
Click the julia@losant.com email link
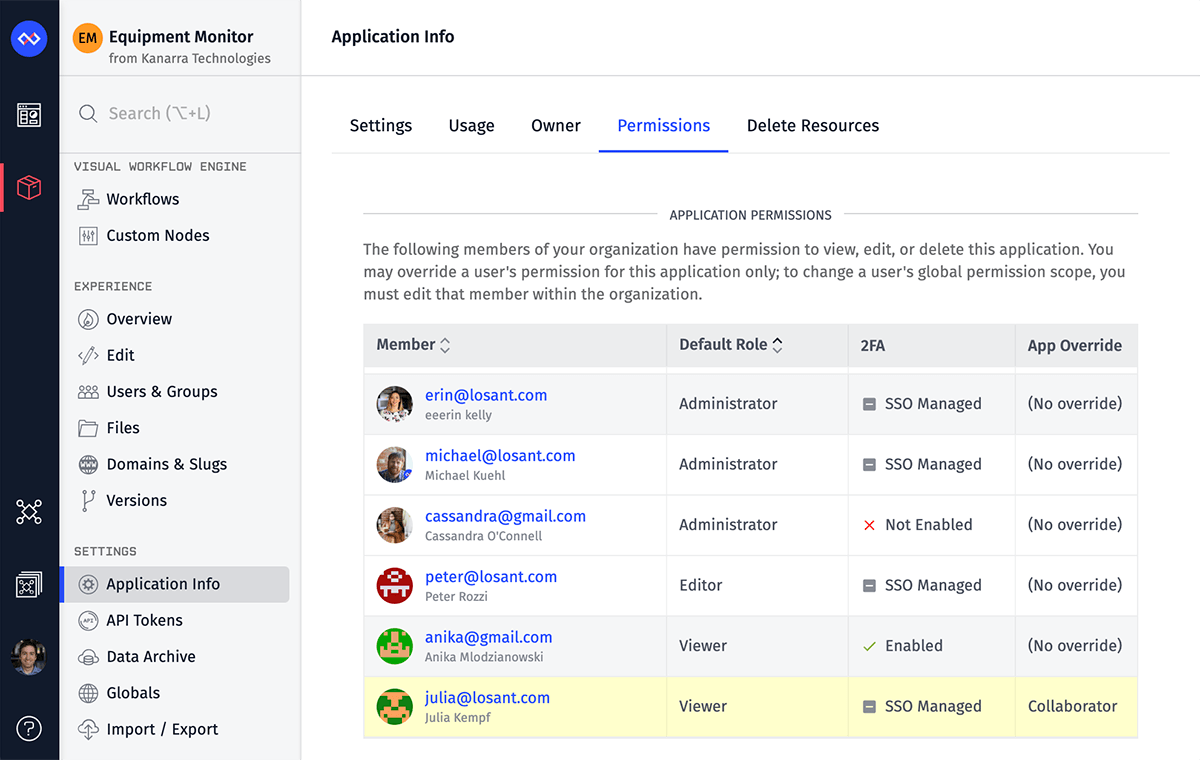[487, 698]
